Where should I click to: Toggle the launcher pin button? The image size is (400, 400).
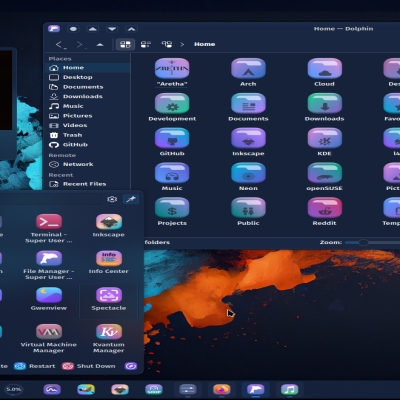131,199
